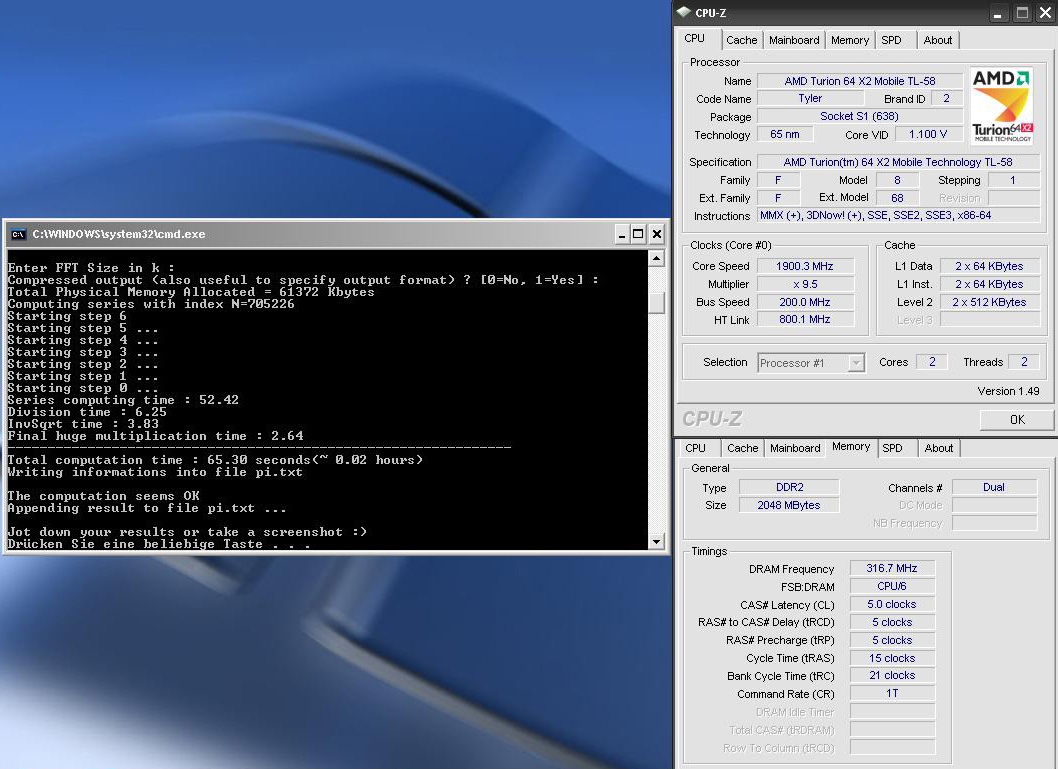Click the AMD Turion 64 X2 logo
This screenshot has width=1058, height=769.
1001,105
